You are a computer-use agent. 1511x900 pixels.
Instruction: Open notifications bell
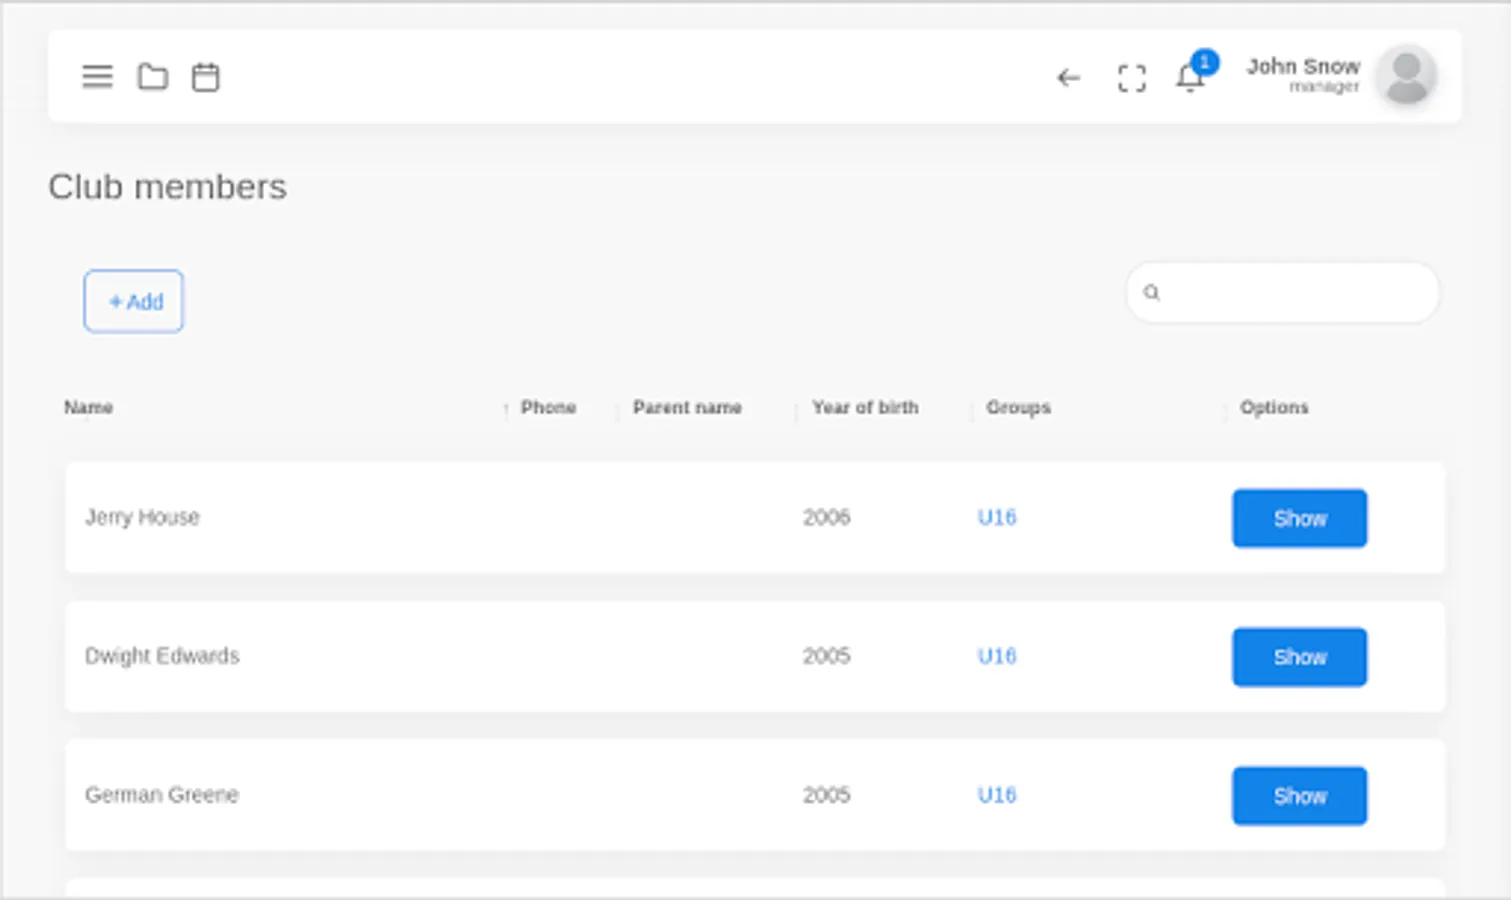coord(1190,76)
